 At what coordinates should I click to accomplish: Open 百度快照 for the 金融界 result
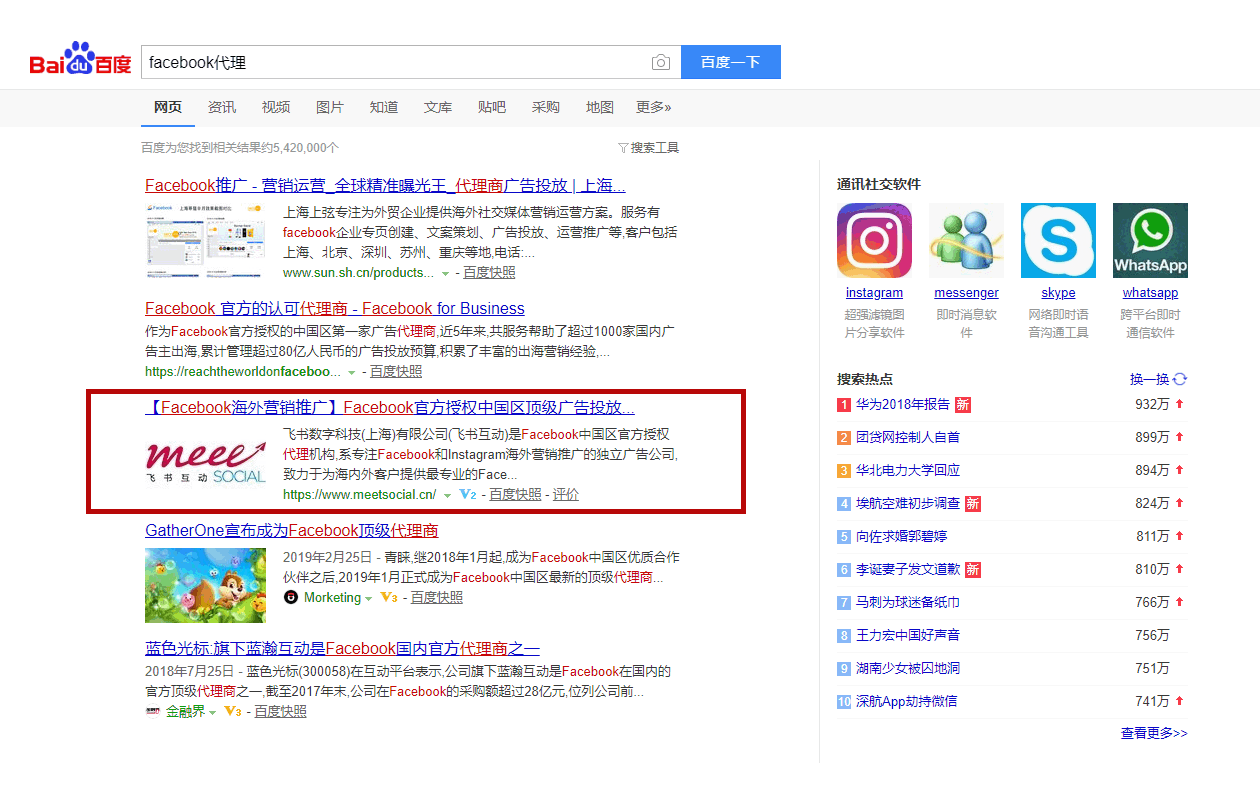(280, 712)
